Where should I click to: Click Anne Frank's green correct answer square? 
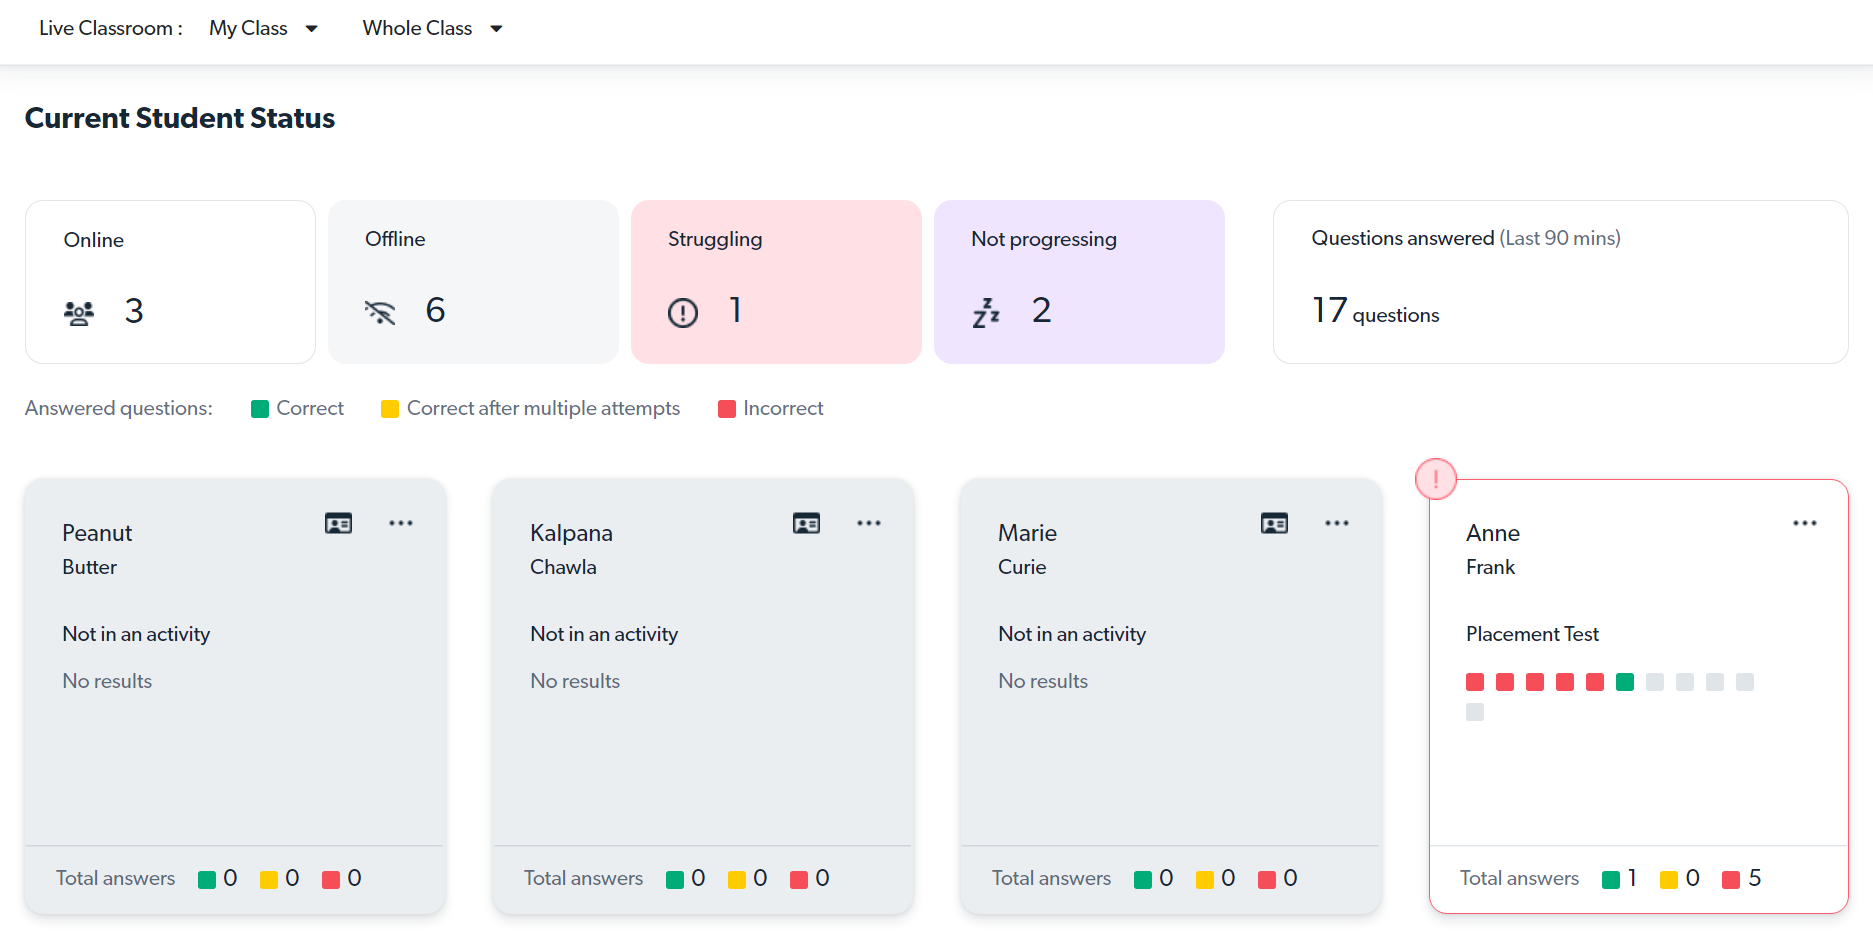[x=1625, y=682]
